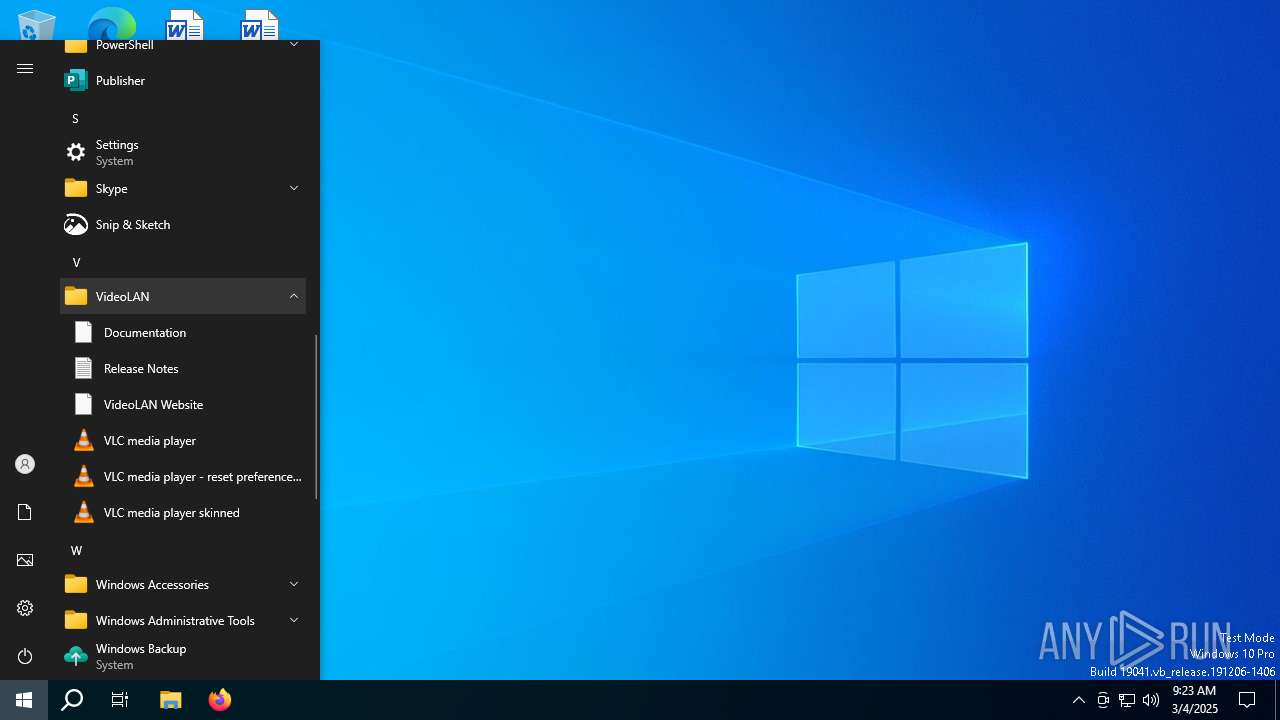Launch Snip & Sketch
Viewport: 1280px width, 720px height.
183,224
